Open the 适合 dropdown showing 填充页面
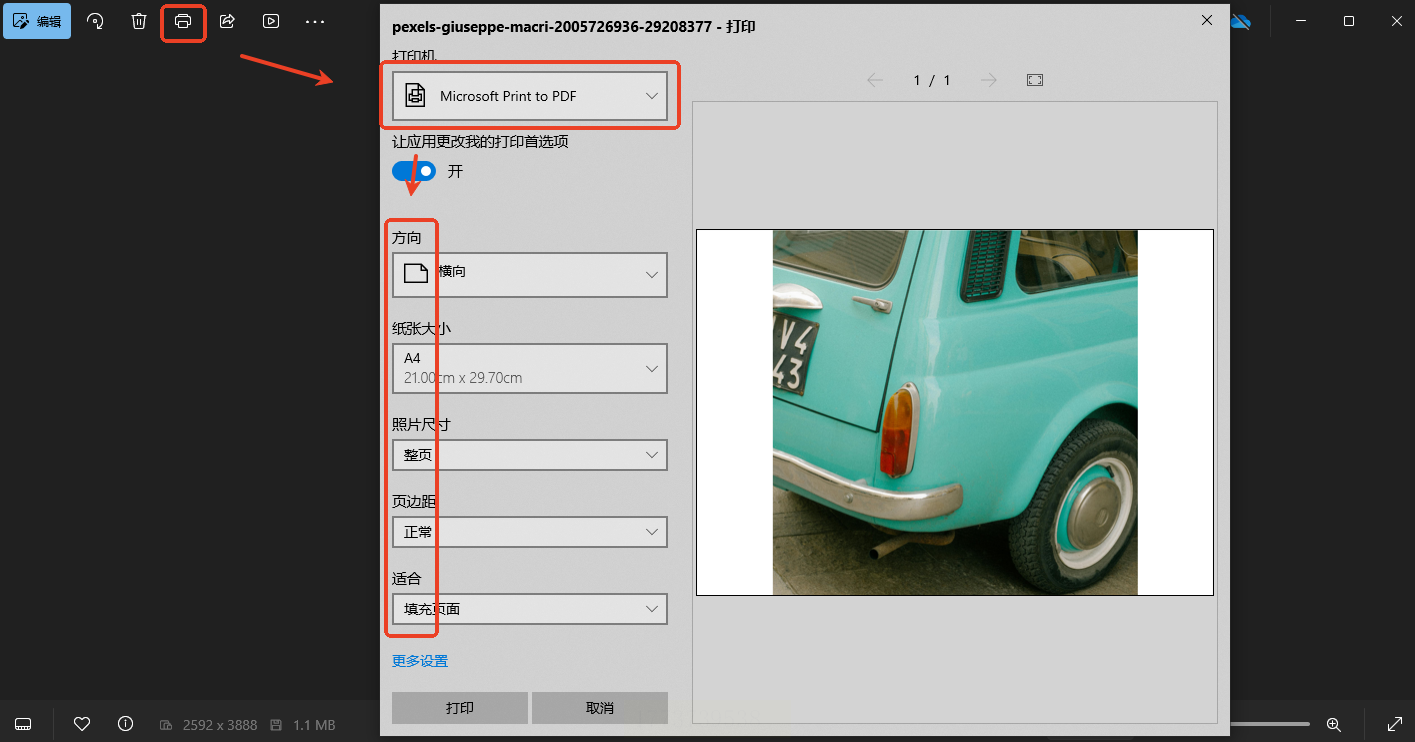 529,609
